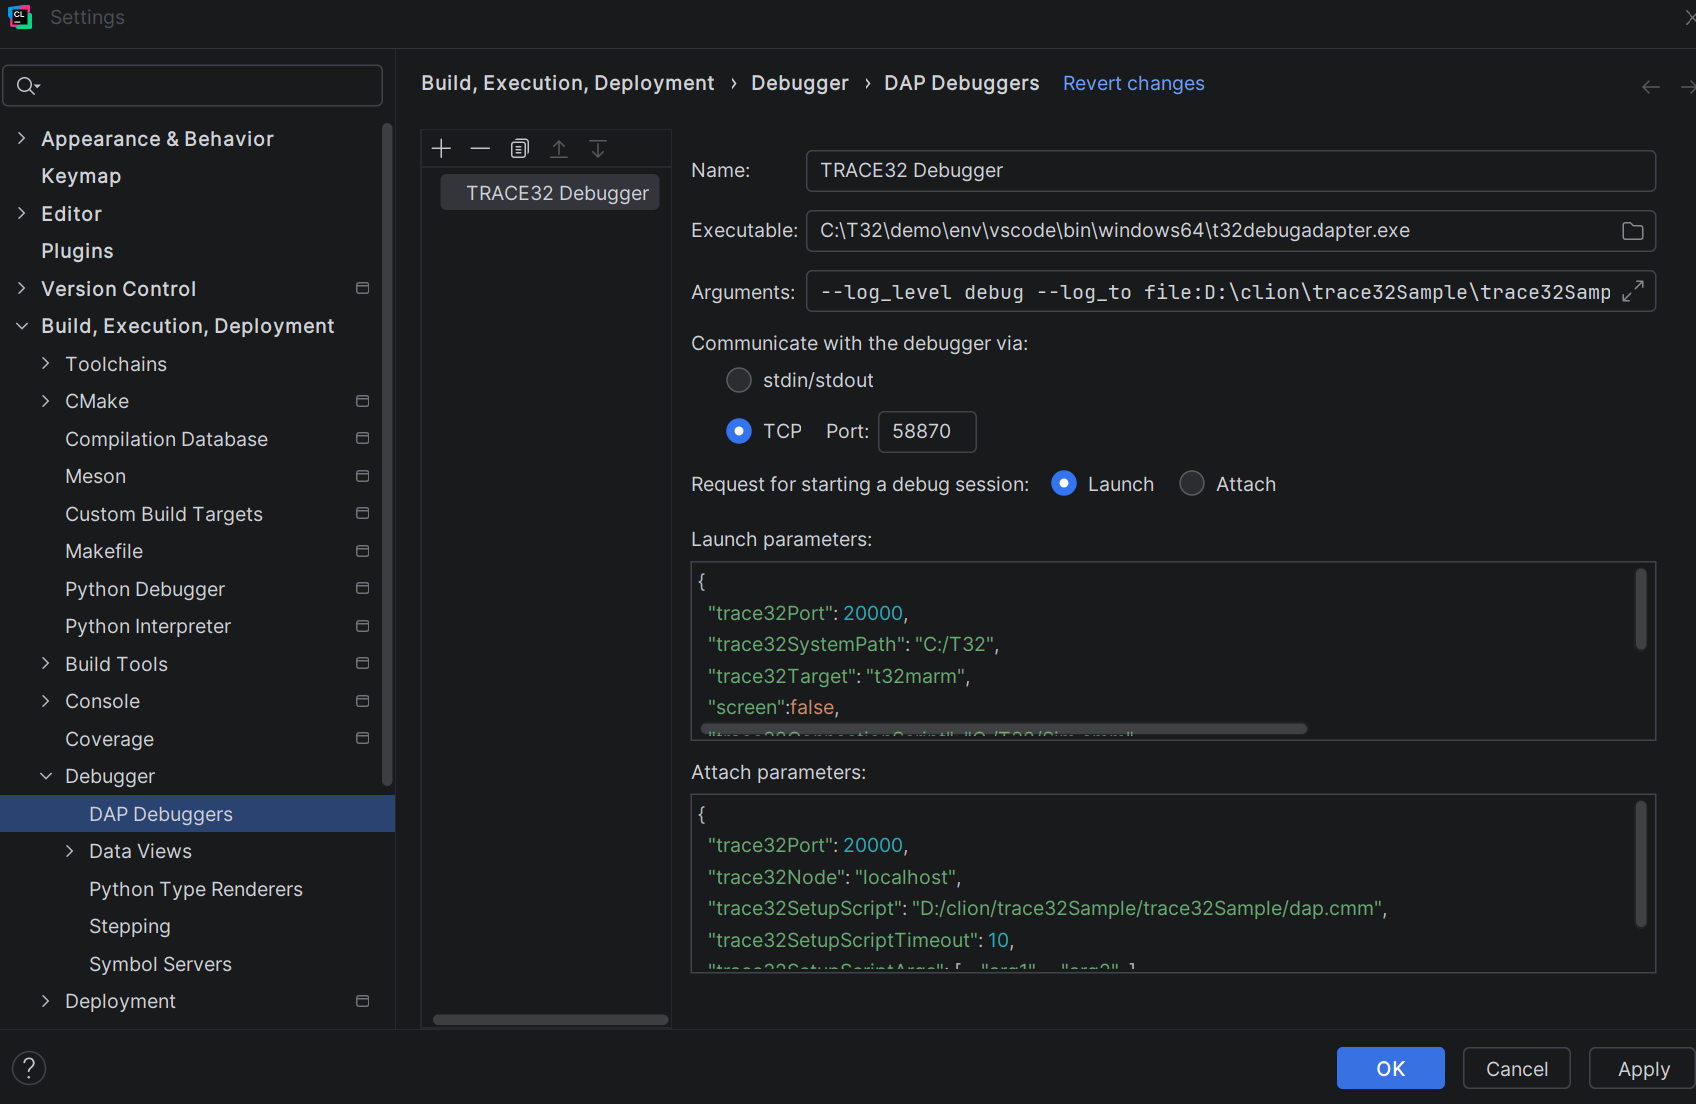The width and height of the screenshot is (1696, 1104).
Task: Expand the Toolchains node
Action: pos(45,363)
